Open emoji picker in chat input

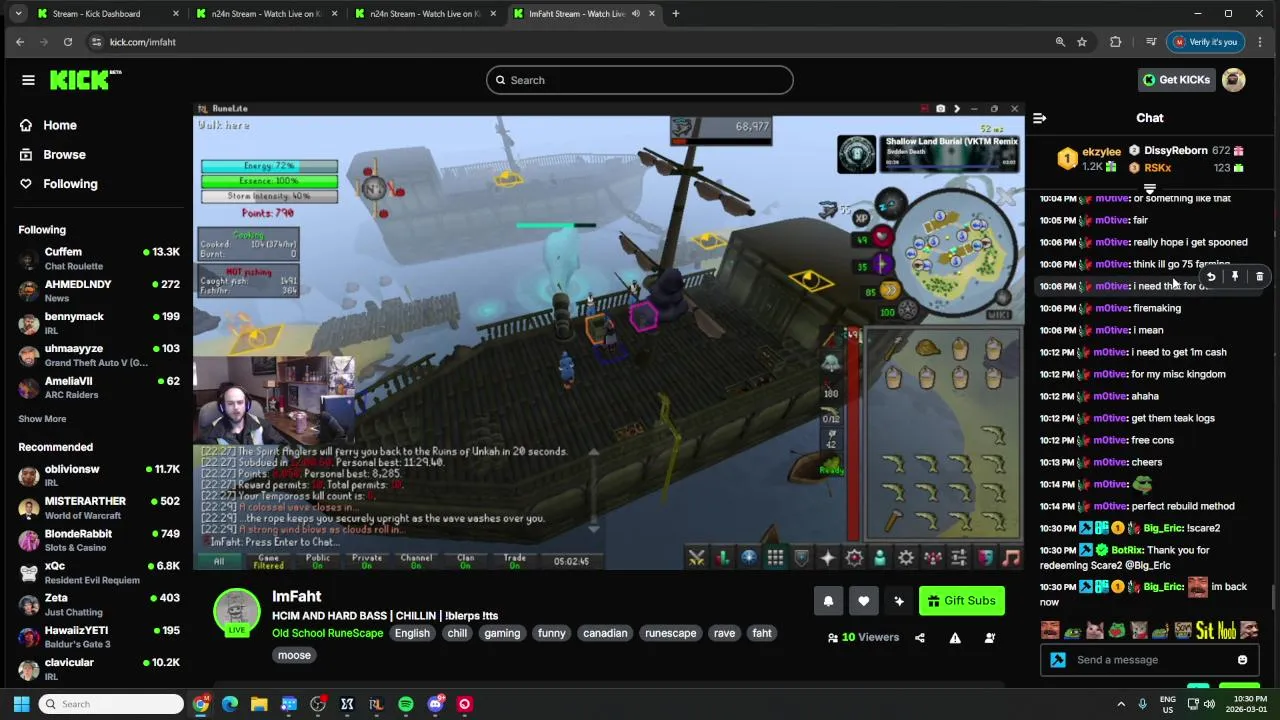(x=1242, y=660)
